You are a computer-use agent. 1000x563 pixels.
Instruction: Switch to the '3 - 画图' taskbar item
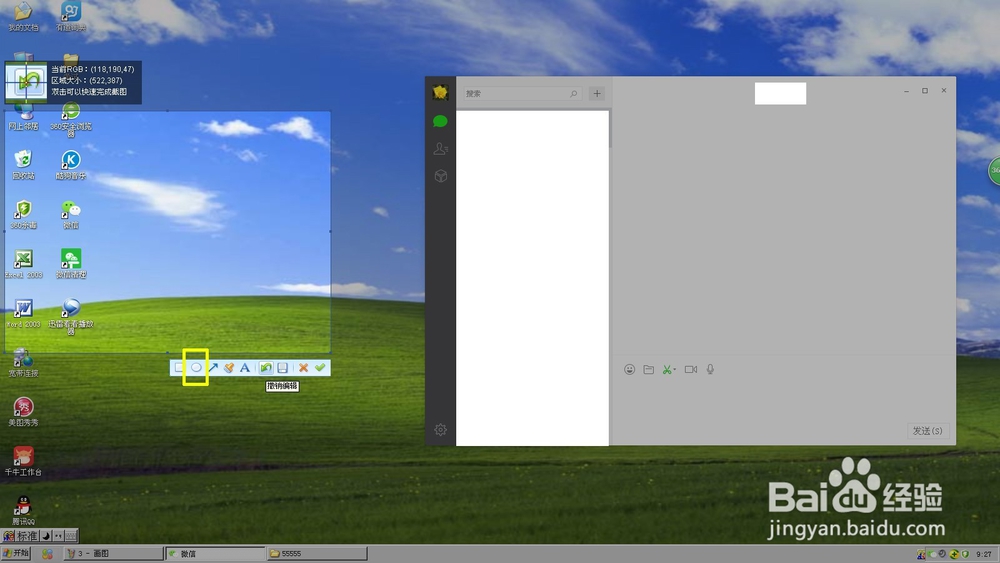pos(114,553)
